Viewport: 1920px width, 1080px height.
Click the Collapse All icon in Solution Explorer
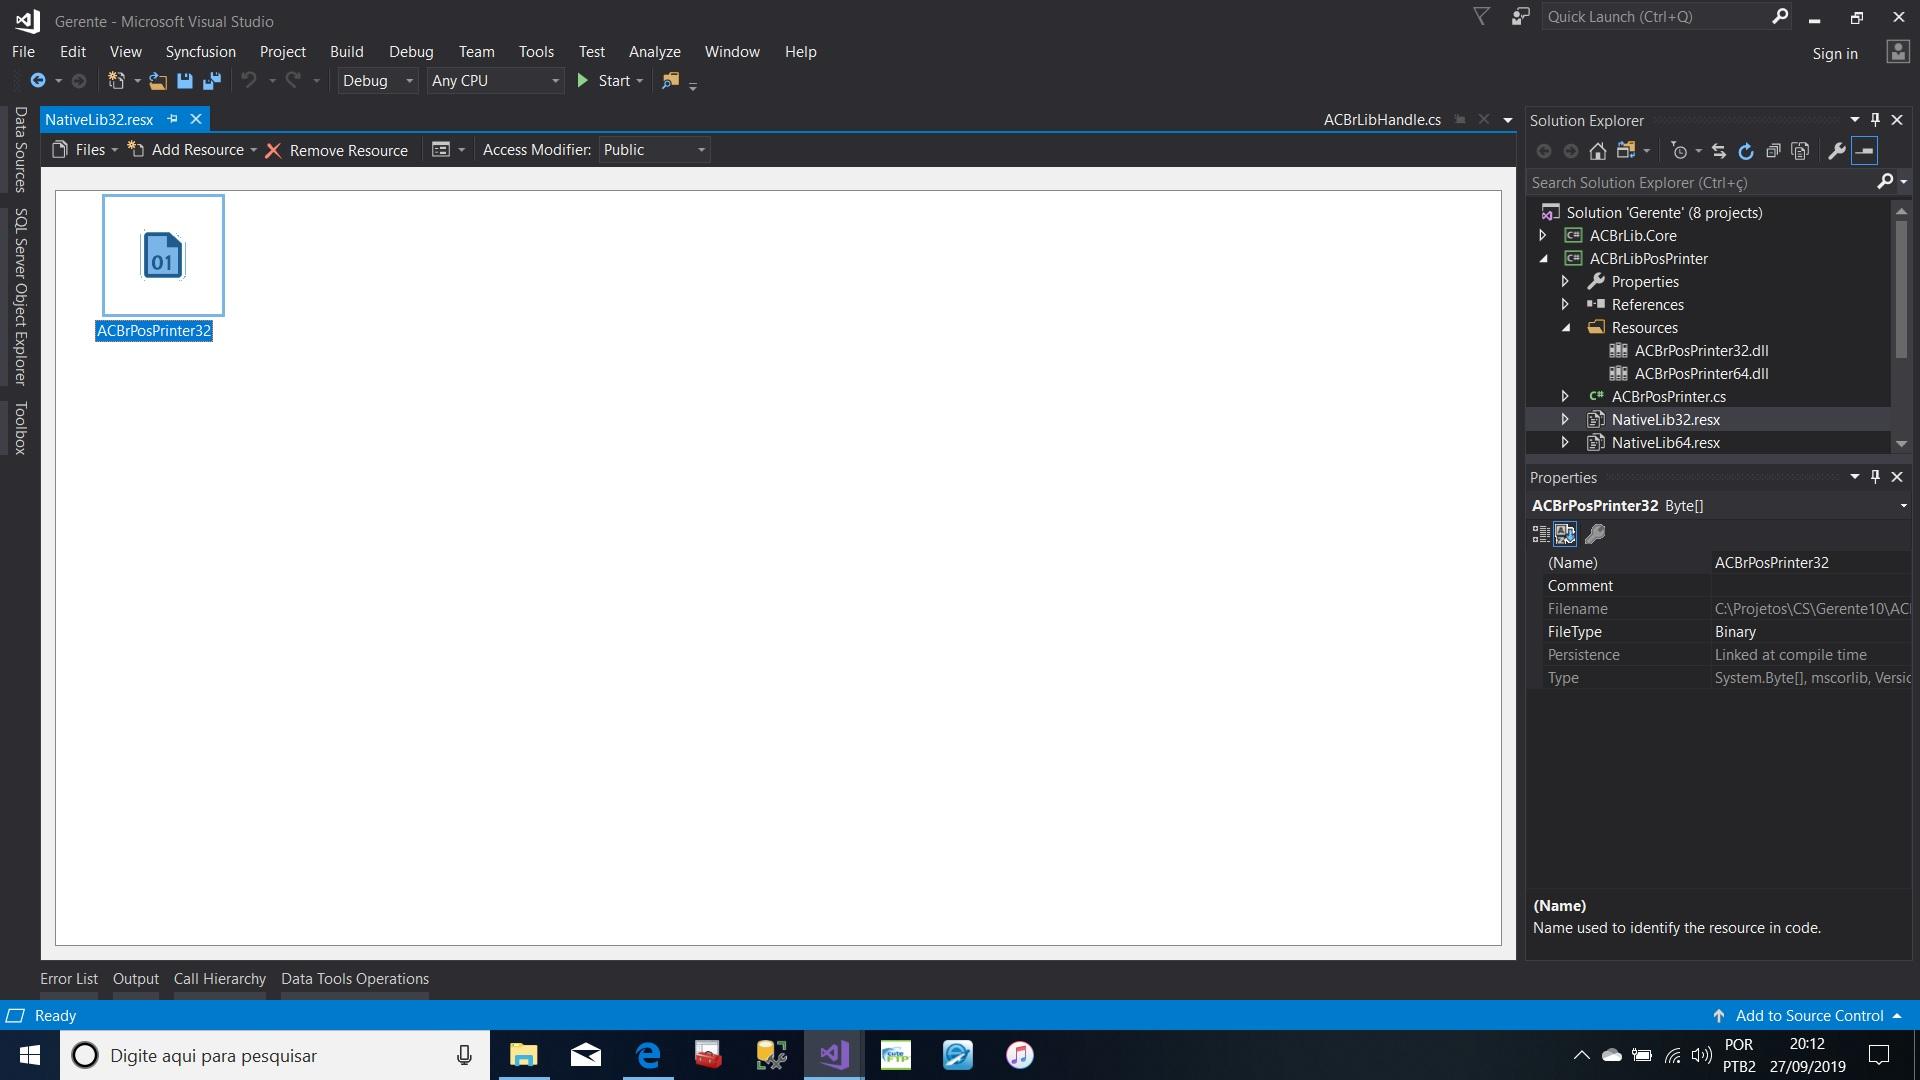pos(1773,151)
